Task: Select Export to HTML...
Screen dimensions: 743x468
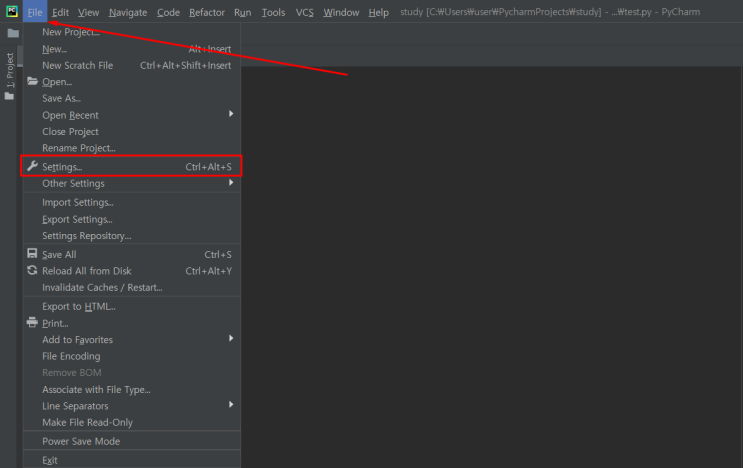Action: (132, 306)
